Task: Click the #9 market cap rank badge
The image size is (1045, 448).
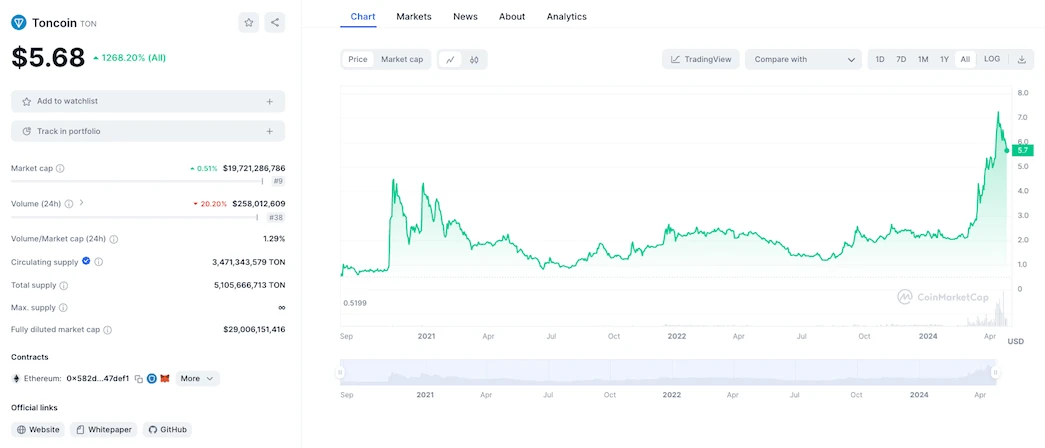Action: pyautogui.click(x=277, y=181)
